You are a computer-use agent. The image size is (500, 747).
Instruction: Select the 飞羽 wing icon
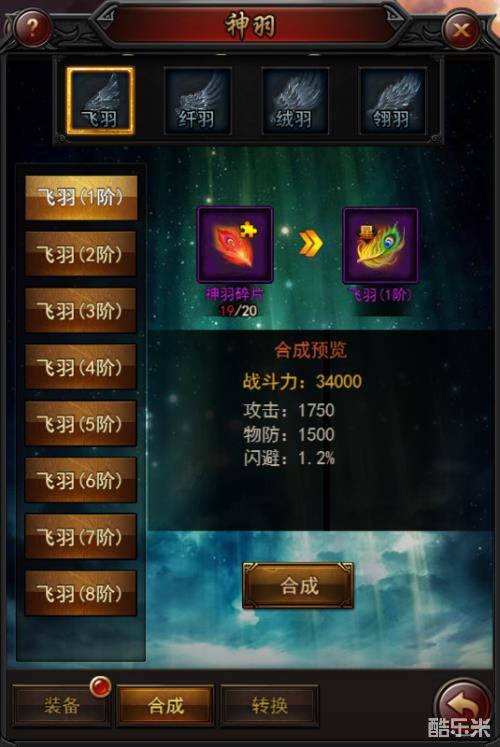point(100,101)
